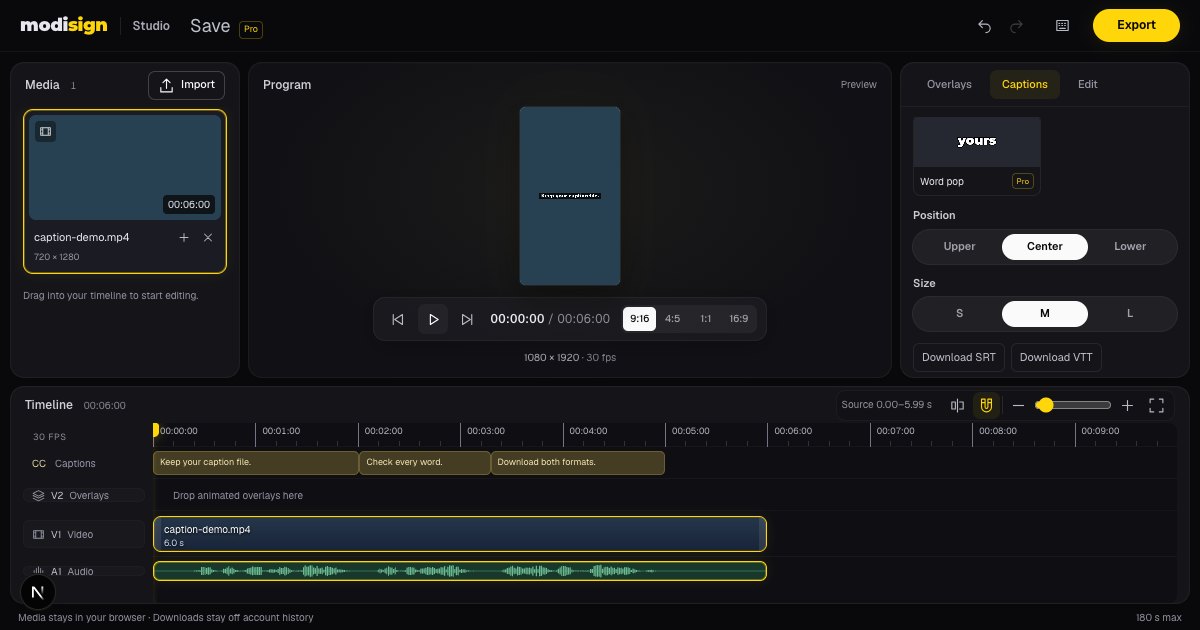Screen dimensions: 1200x630
Task: Click the Pro badge on Word pop
Action: 1022,182
